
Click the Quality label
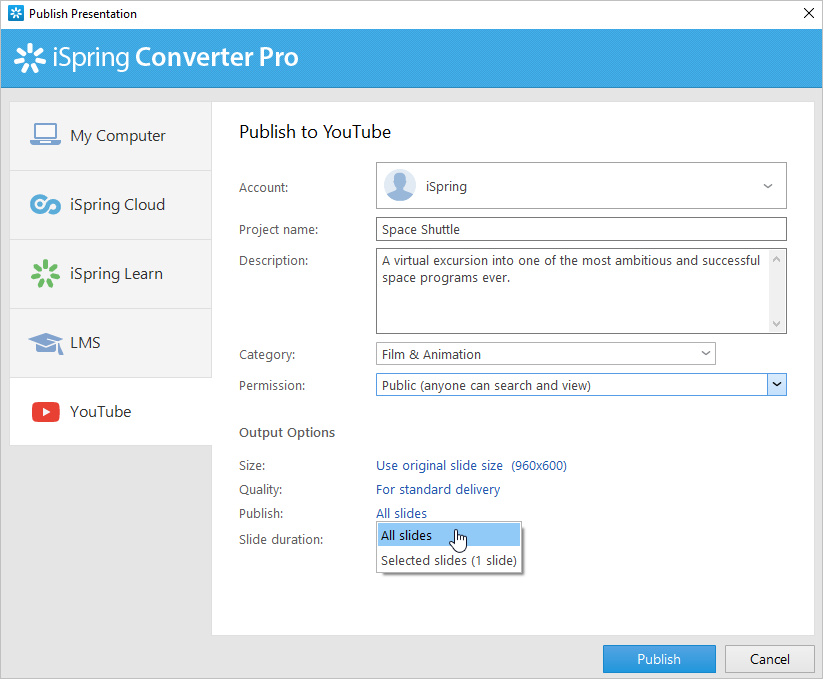[x=260, y=490]
